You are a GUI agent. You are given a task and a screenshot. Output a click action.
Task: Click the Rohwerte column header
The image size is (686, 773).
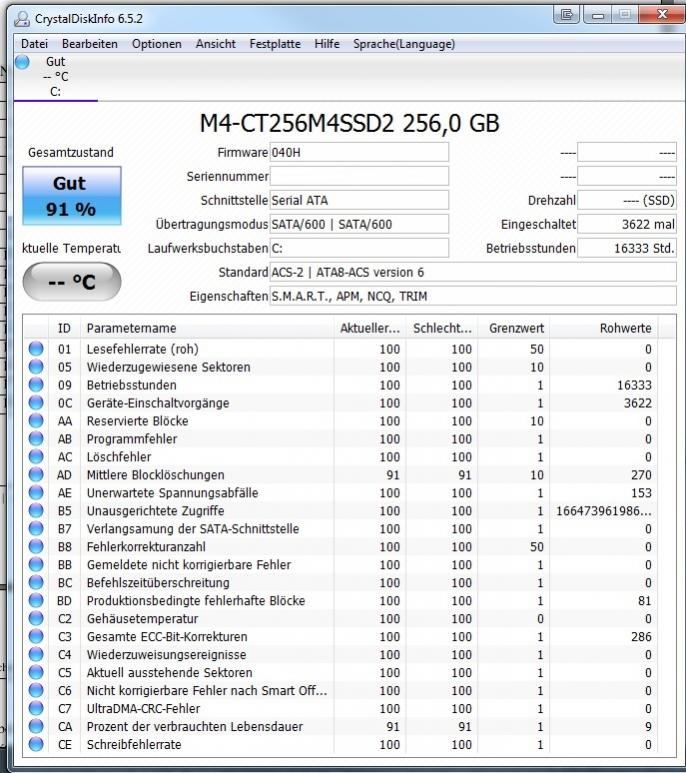tap(604, 328)
